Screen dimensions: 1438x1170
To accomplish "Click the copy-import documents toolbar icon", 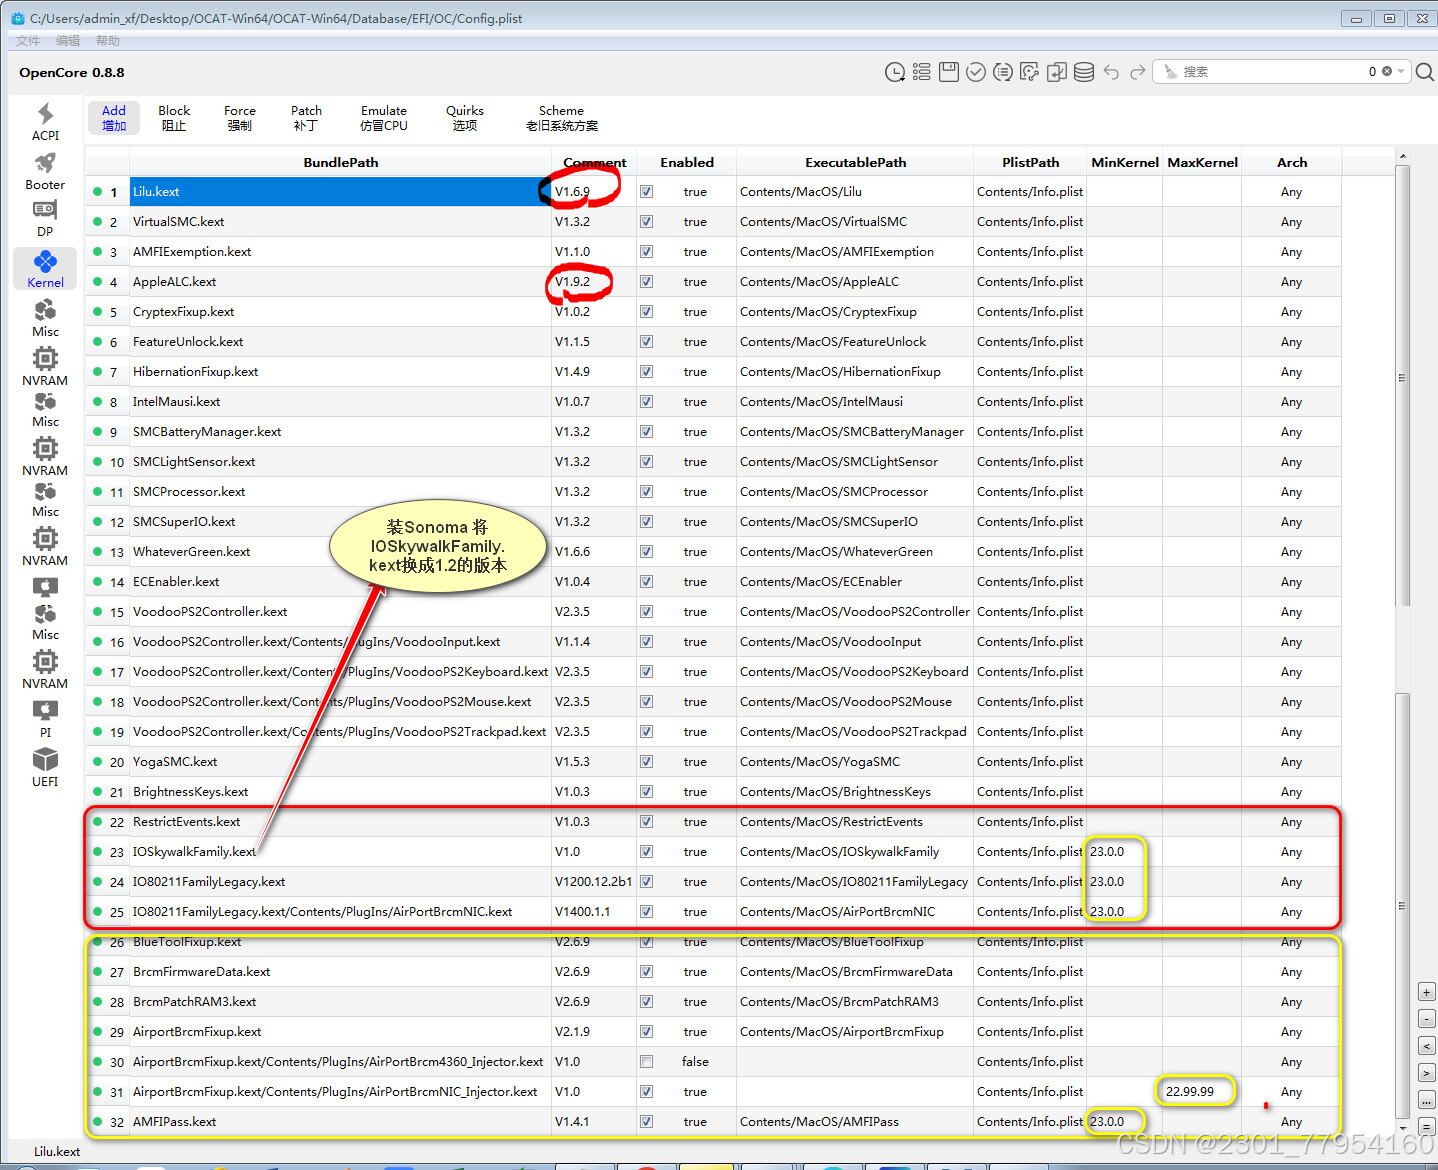I will point(1057,72).
